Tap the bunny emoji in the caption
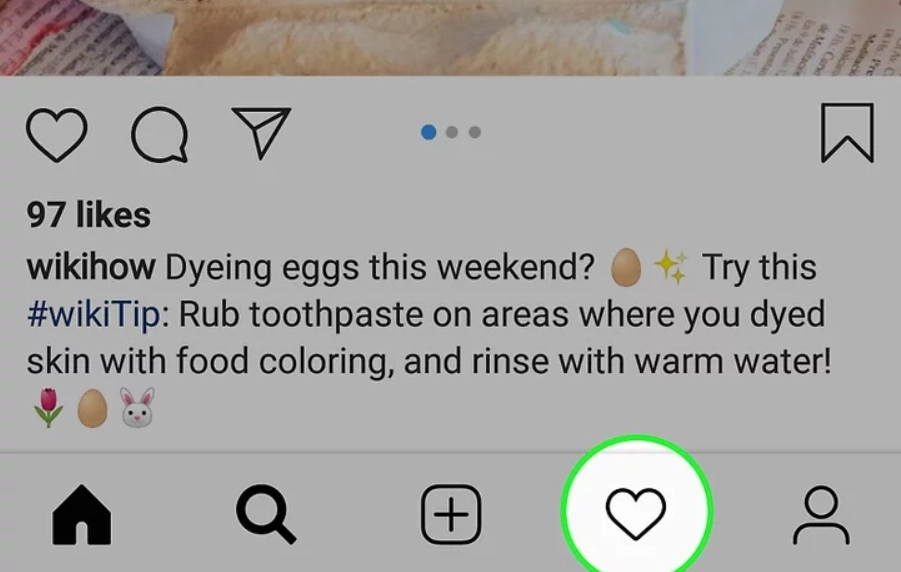Image resolution: width=901 pixels, height=572 pixels. 137,408
